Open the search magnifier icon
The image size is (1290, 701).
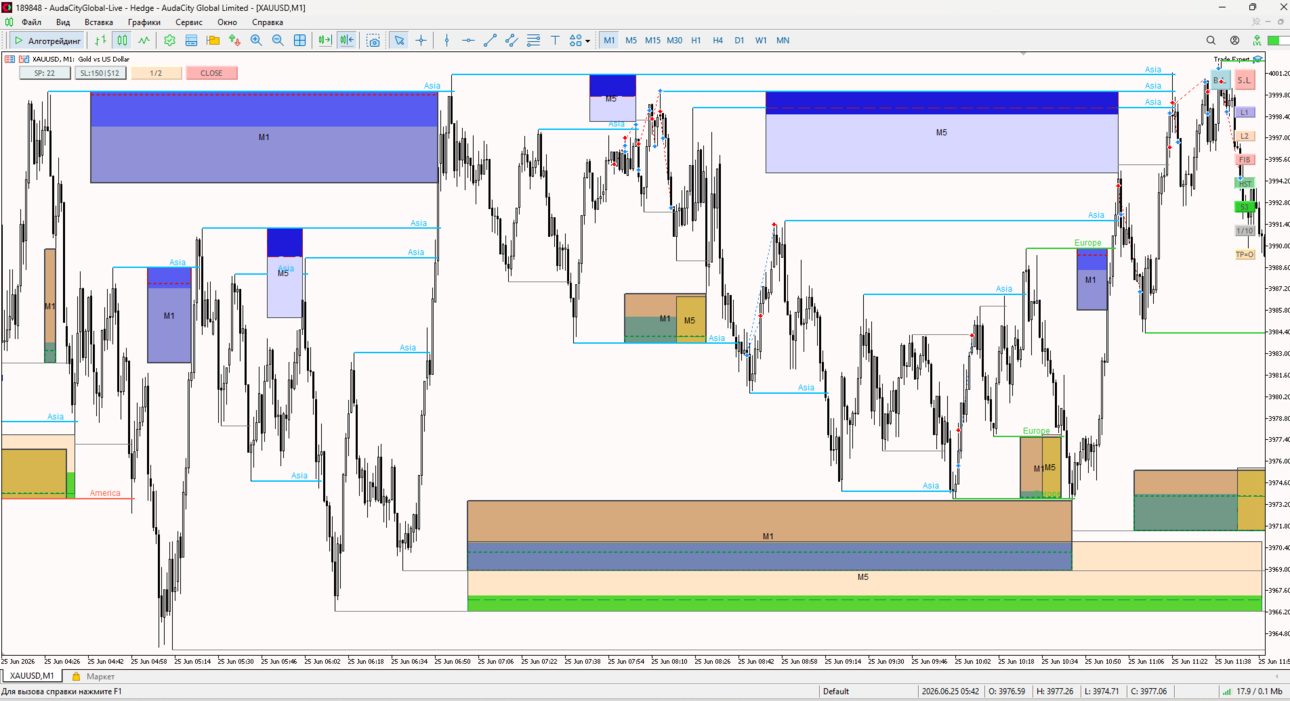coord(1211,40)
